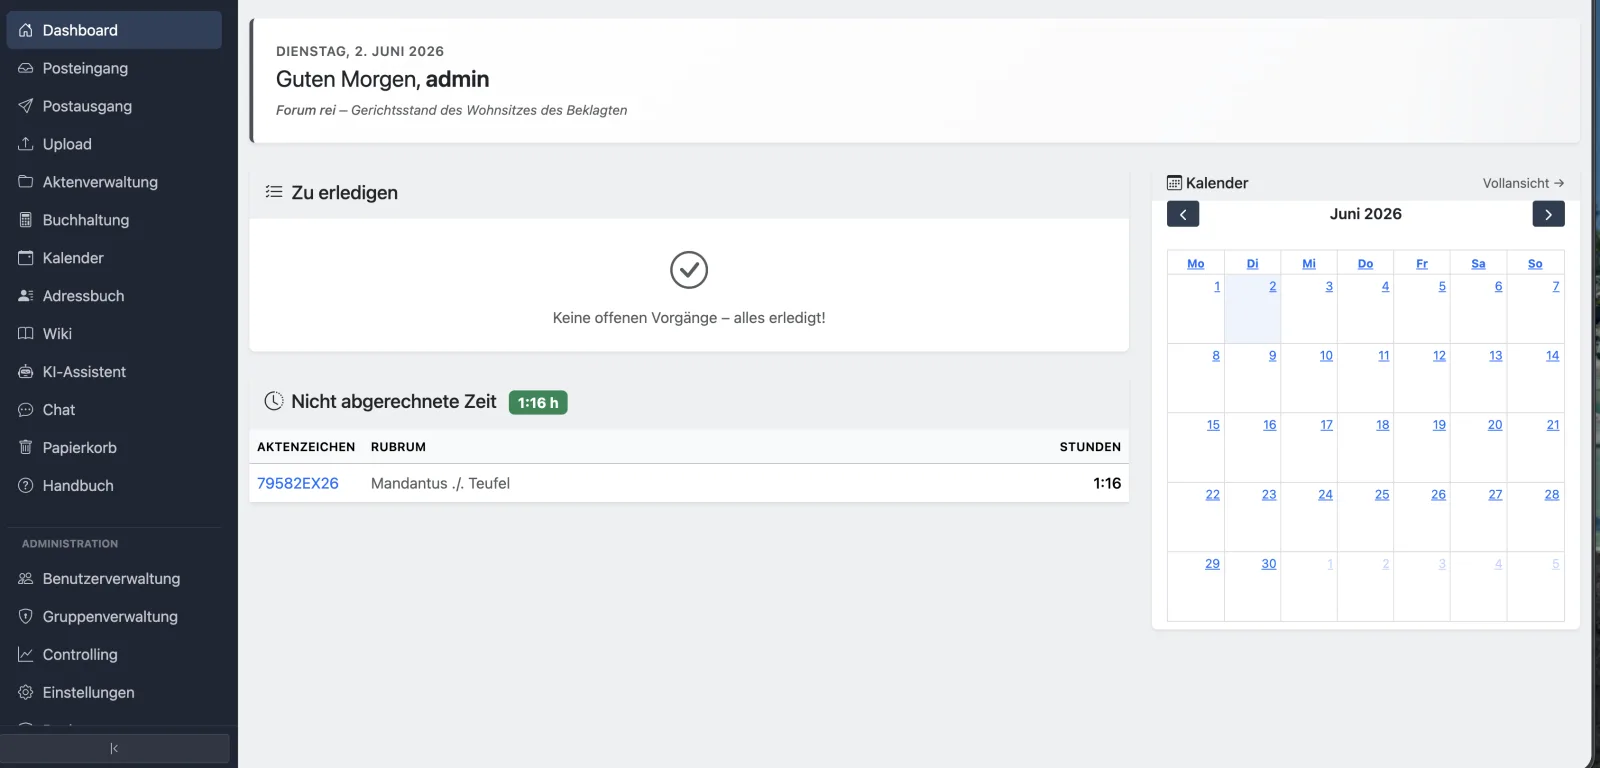Open the Posteingang menu item
Viewport: 1600px width, 768px height.
tap(114, 68)
